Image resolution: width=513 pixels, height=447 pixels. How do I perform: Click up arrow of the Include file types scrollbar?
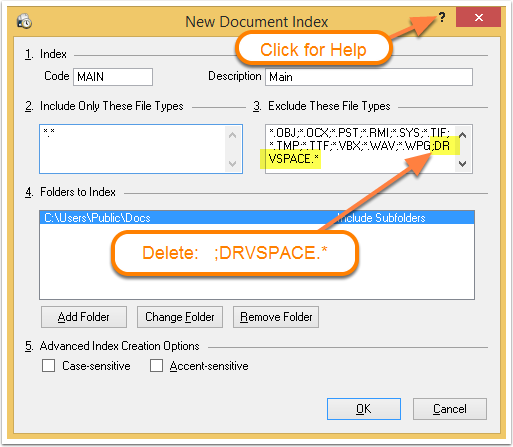click(233, 135)
